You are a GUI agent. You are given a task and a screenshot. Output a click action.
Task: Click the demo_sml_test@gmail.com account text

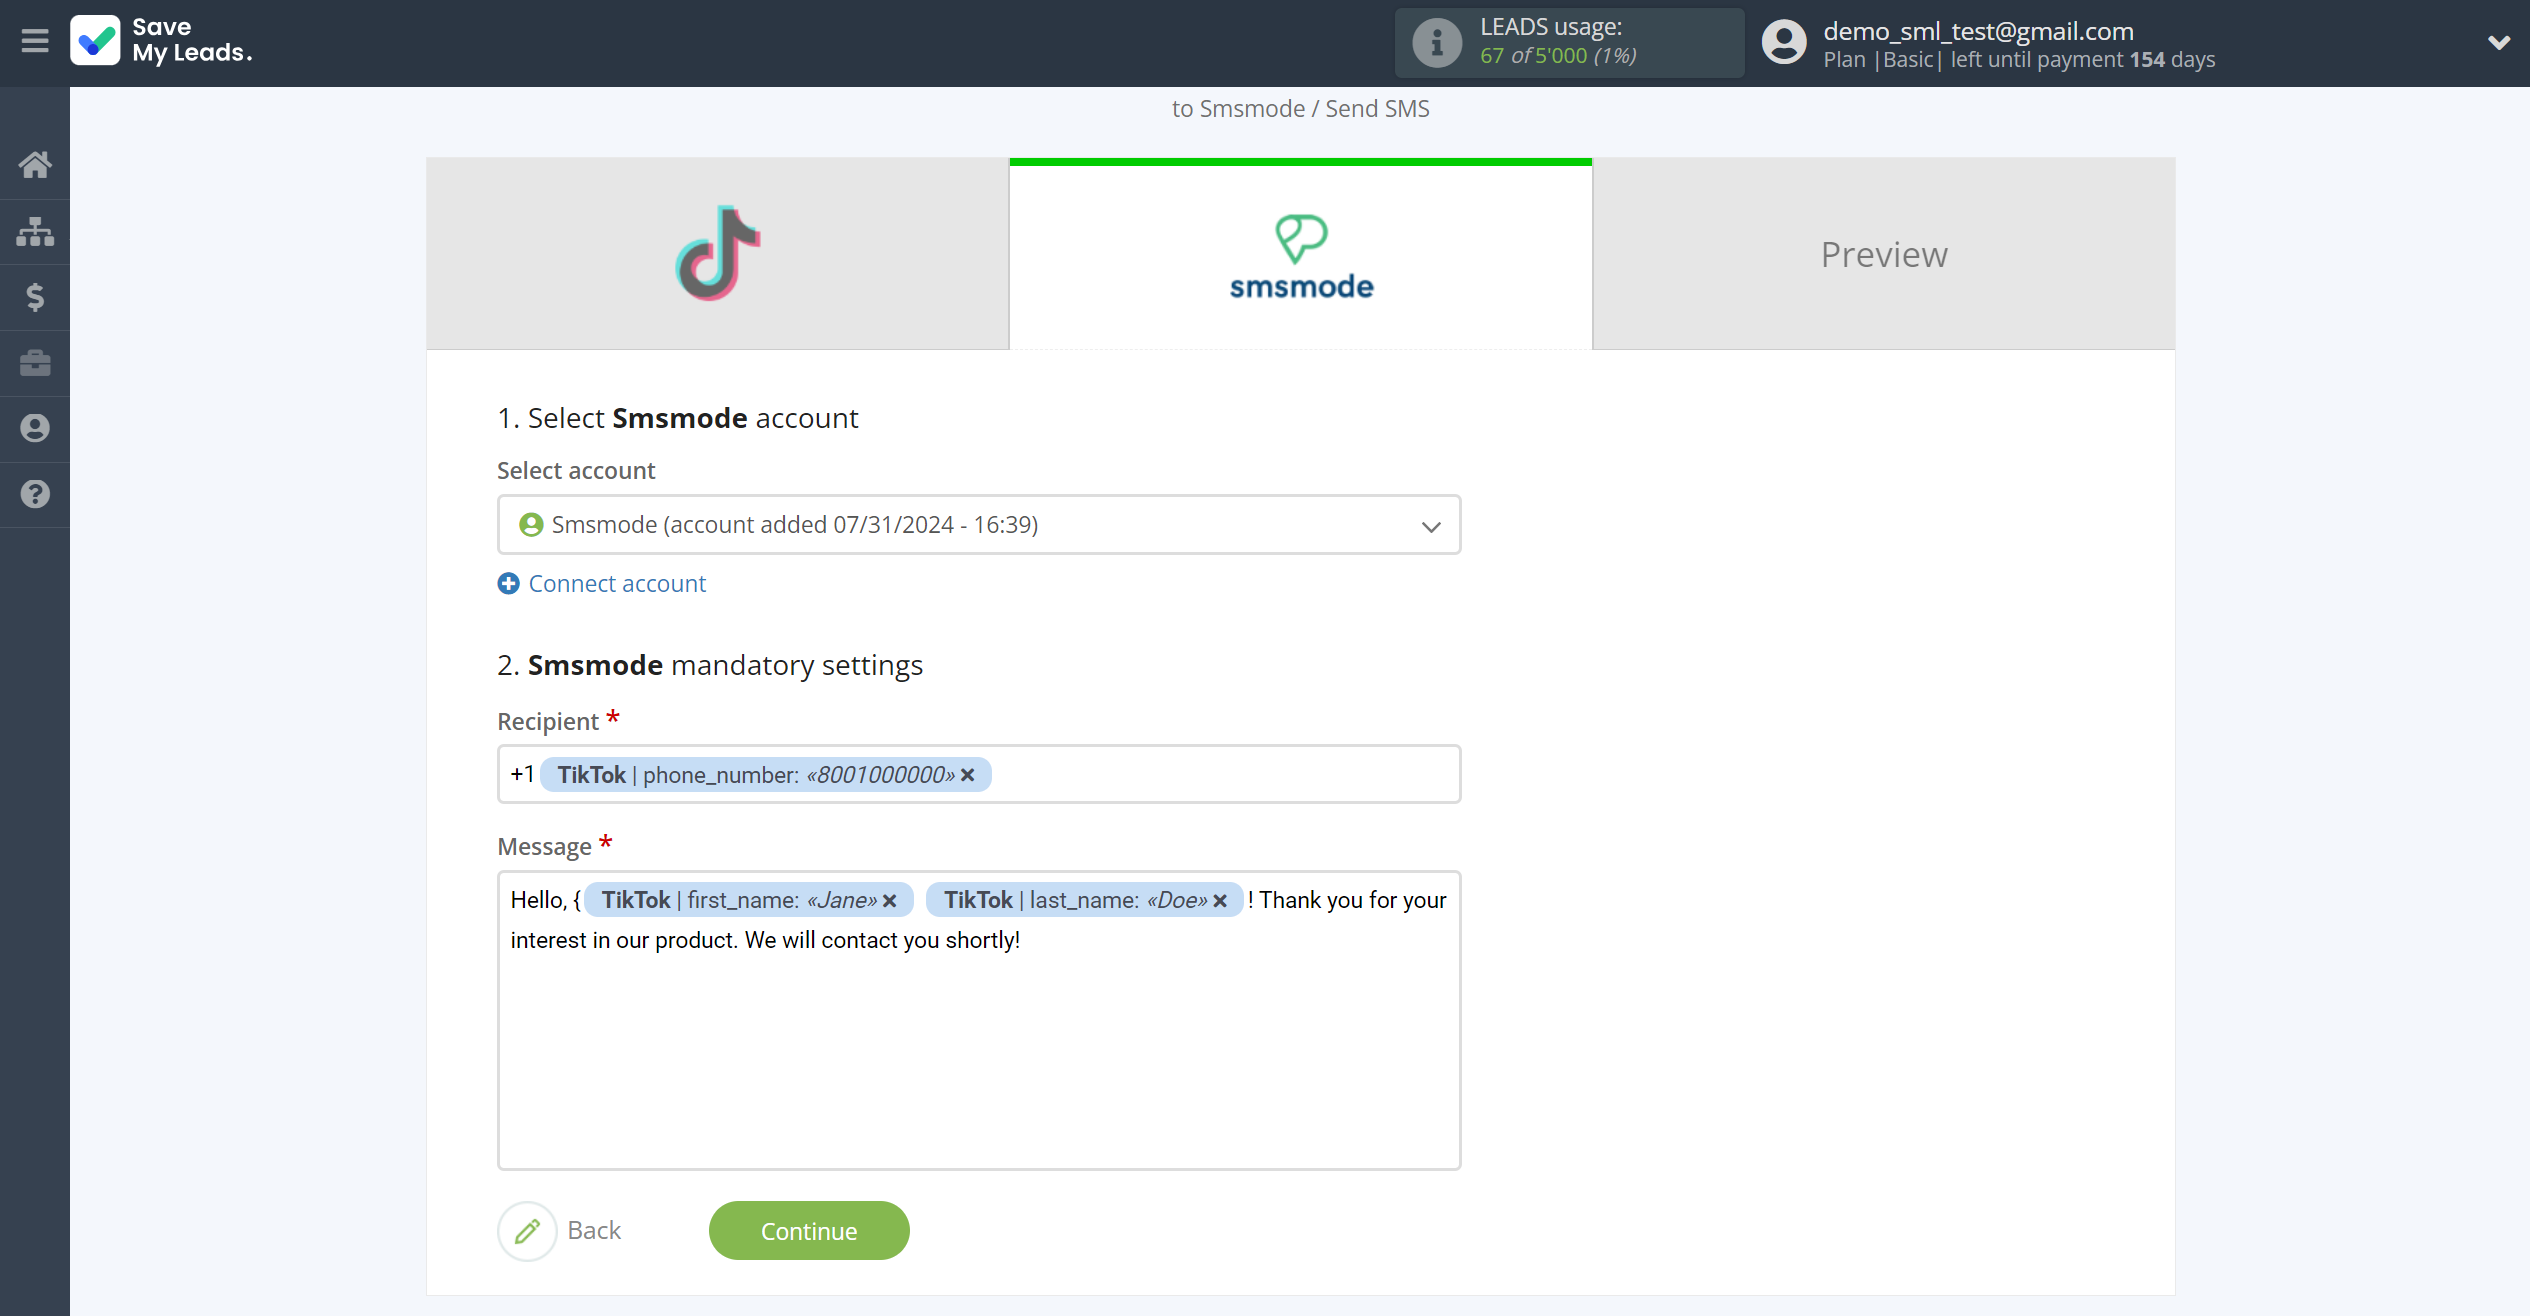click(1978, 31)
